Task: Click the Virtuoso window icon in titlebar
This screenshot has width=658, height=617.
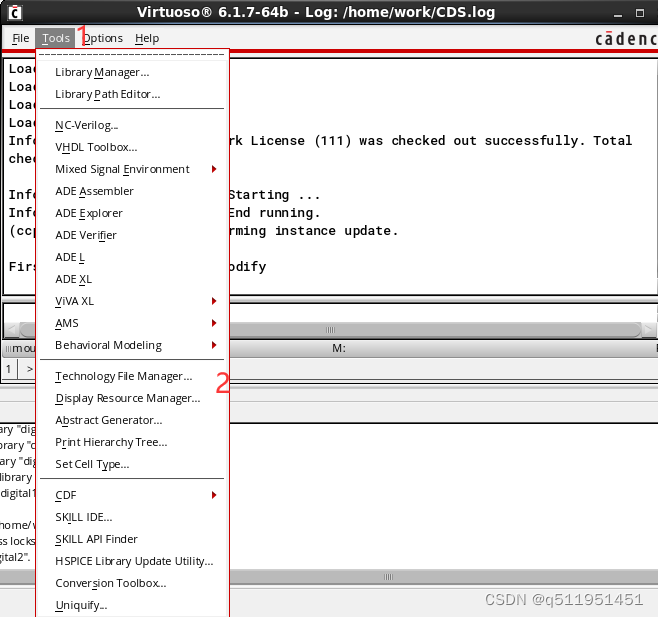Action: (x=15, y=13)
